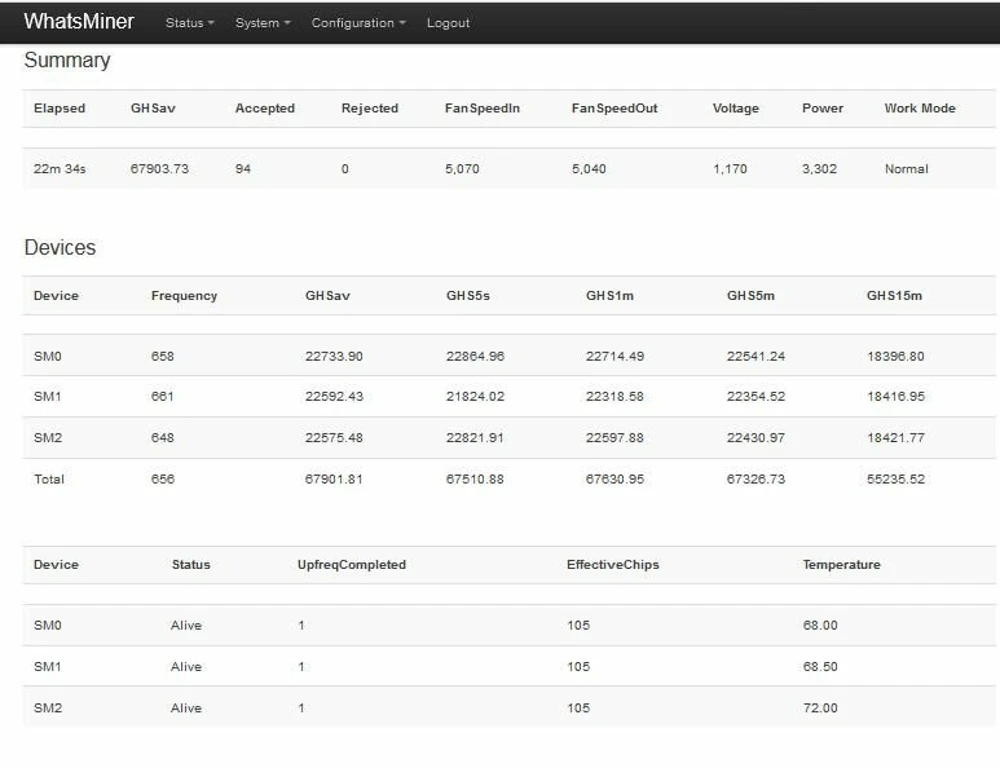Select SM1 GHS5s value 21824.02
1000x768 pixels.
[475, 397]
